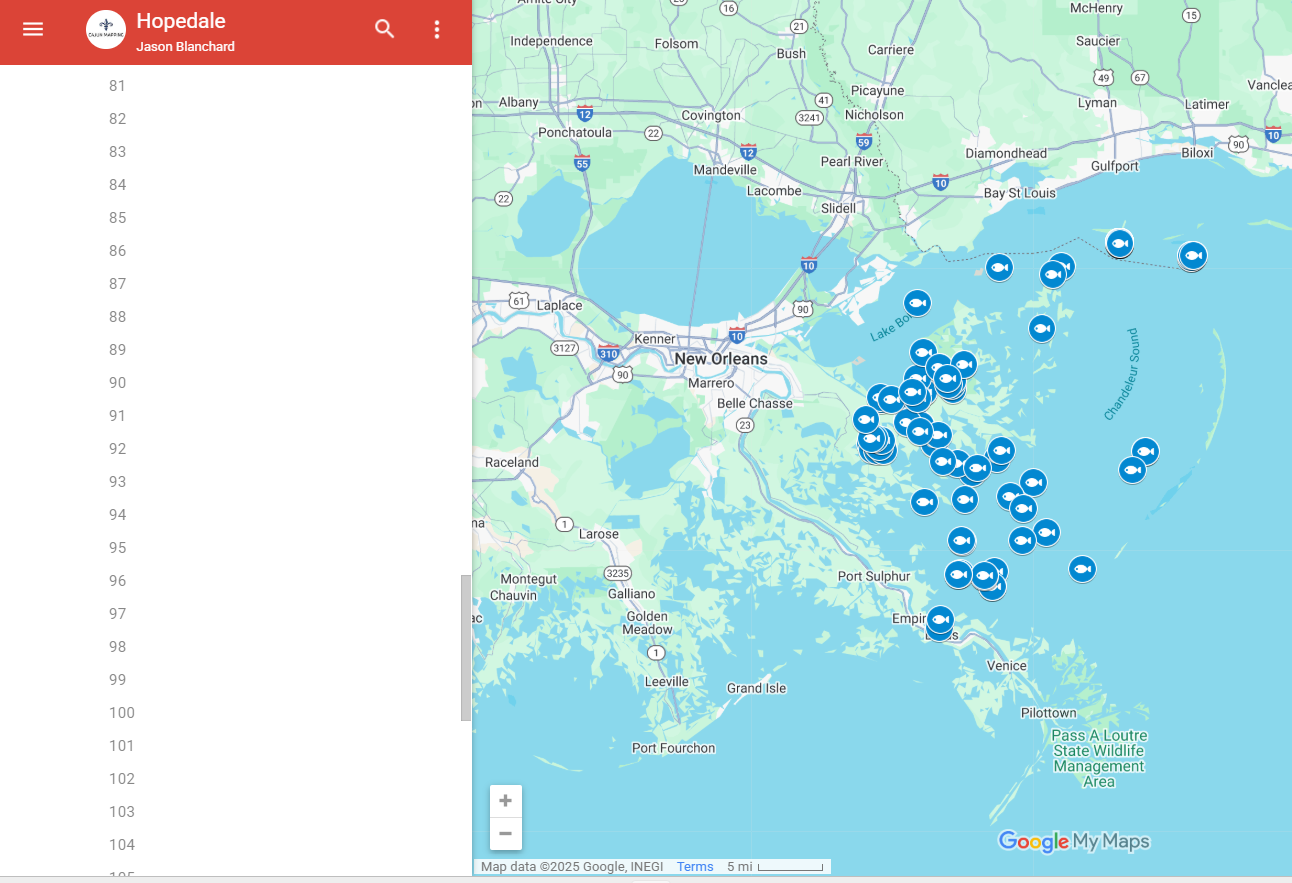1292x883 pixels.
Task: Select the fish marker at Empire
Action: pyautogui.click(x=940, y=620)
